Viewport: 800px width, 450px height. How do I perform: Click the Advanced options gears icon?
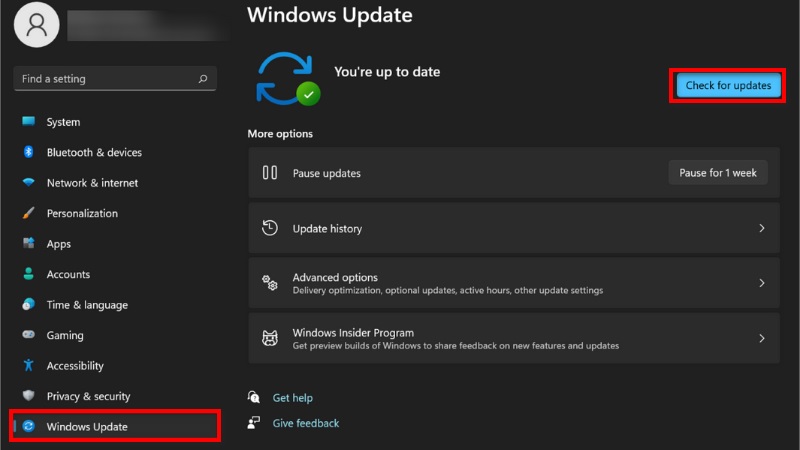(x=270, y=283)
